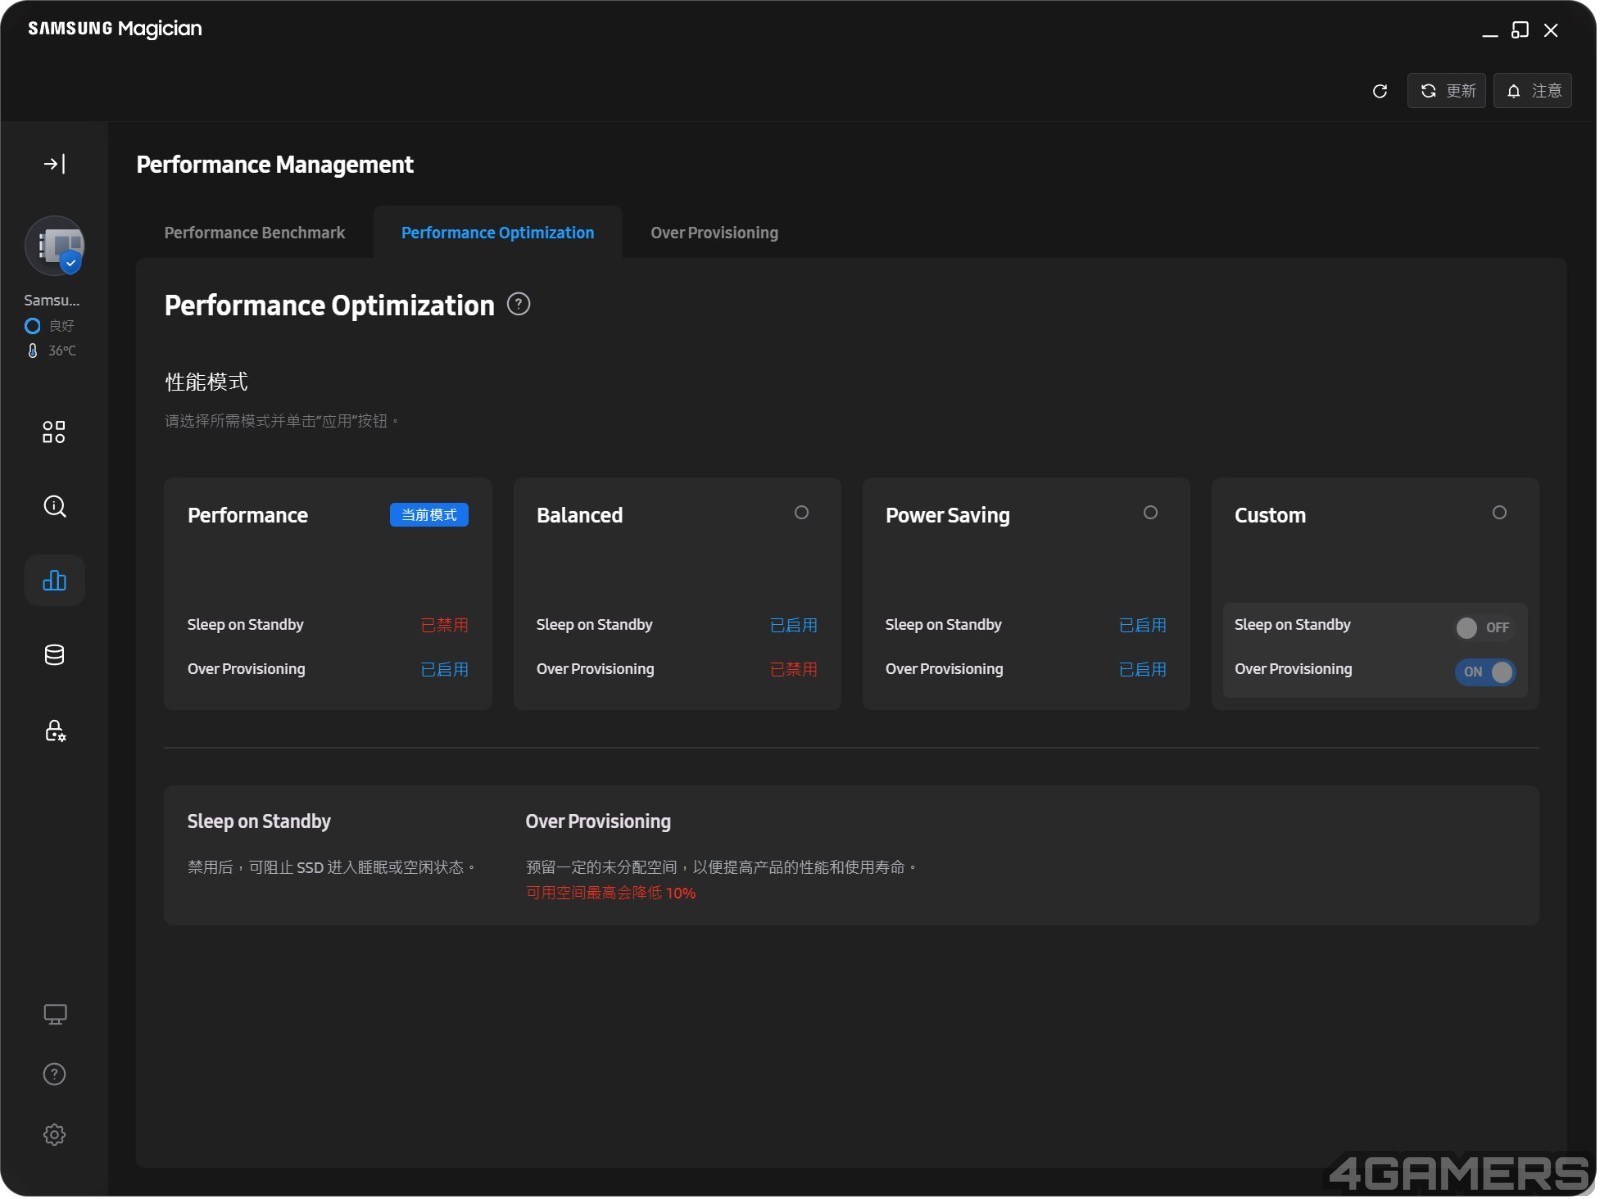Select the Balanced mode radio button
Image resolution: width=1600 pixels, height=1199 pixels.
(x=802, y=513)
